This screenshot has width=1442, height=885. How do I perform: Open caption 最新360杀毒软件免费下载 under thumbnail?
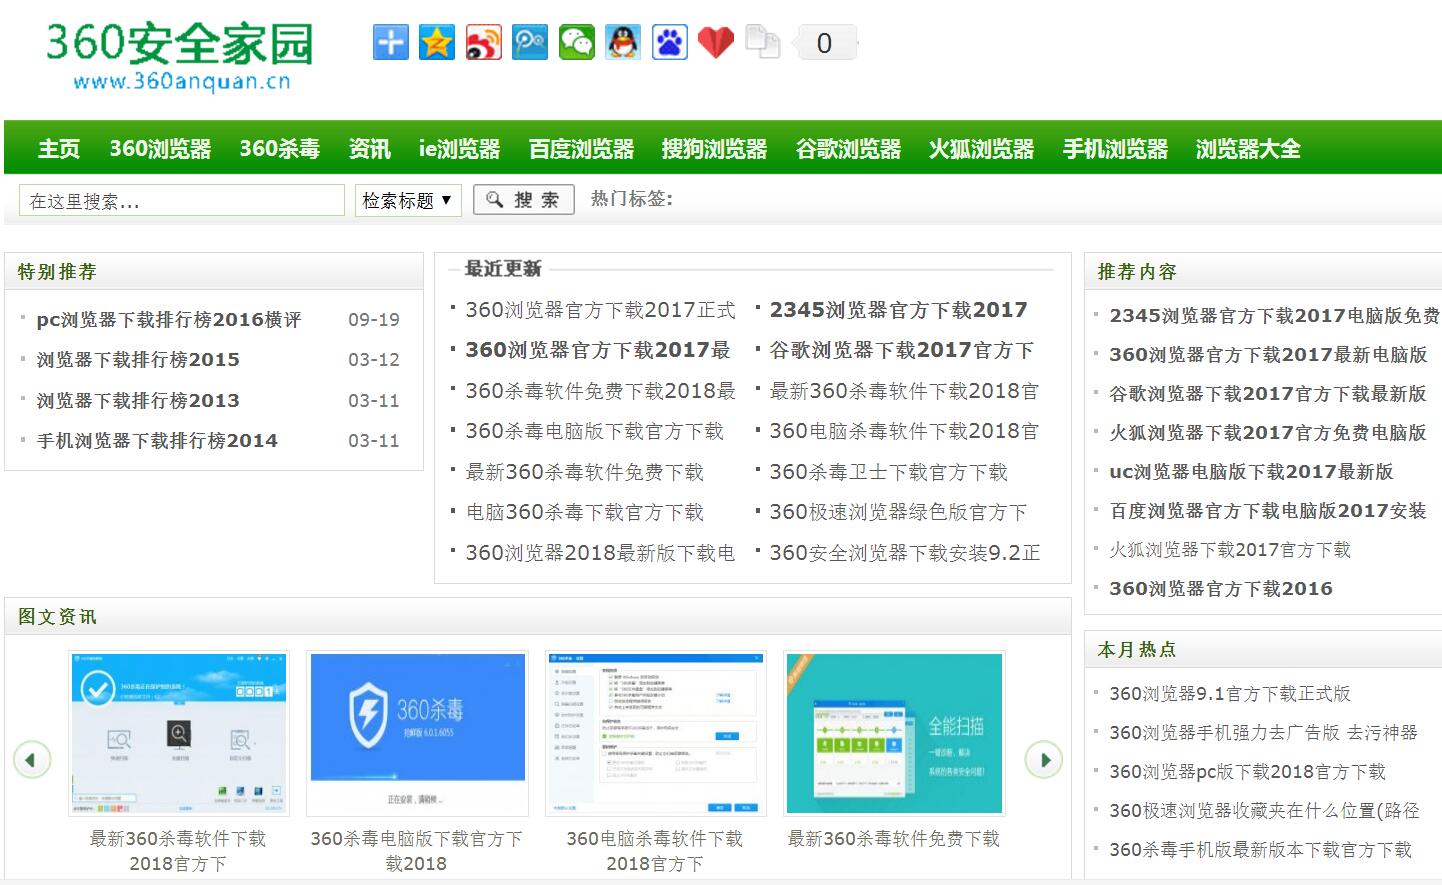tap(894, 839)
